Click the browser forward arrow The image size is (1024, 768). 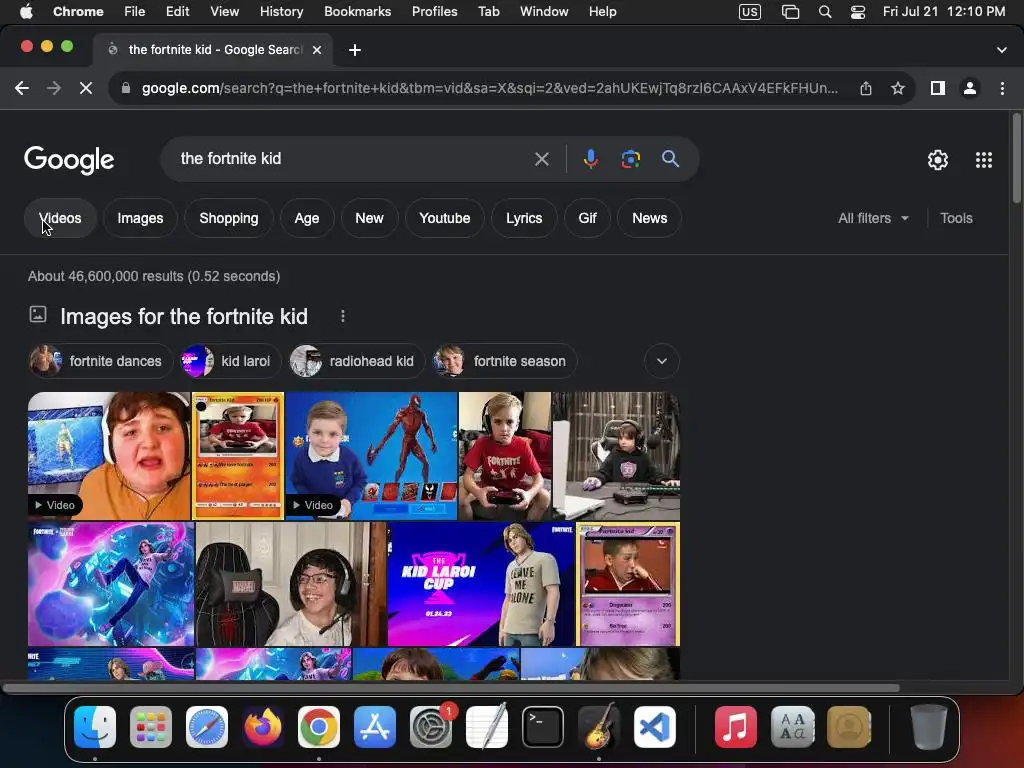pyautogui.click(x=54, y=88)
